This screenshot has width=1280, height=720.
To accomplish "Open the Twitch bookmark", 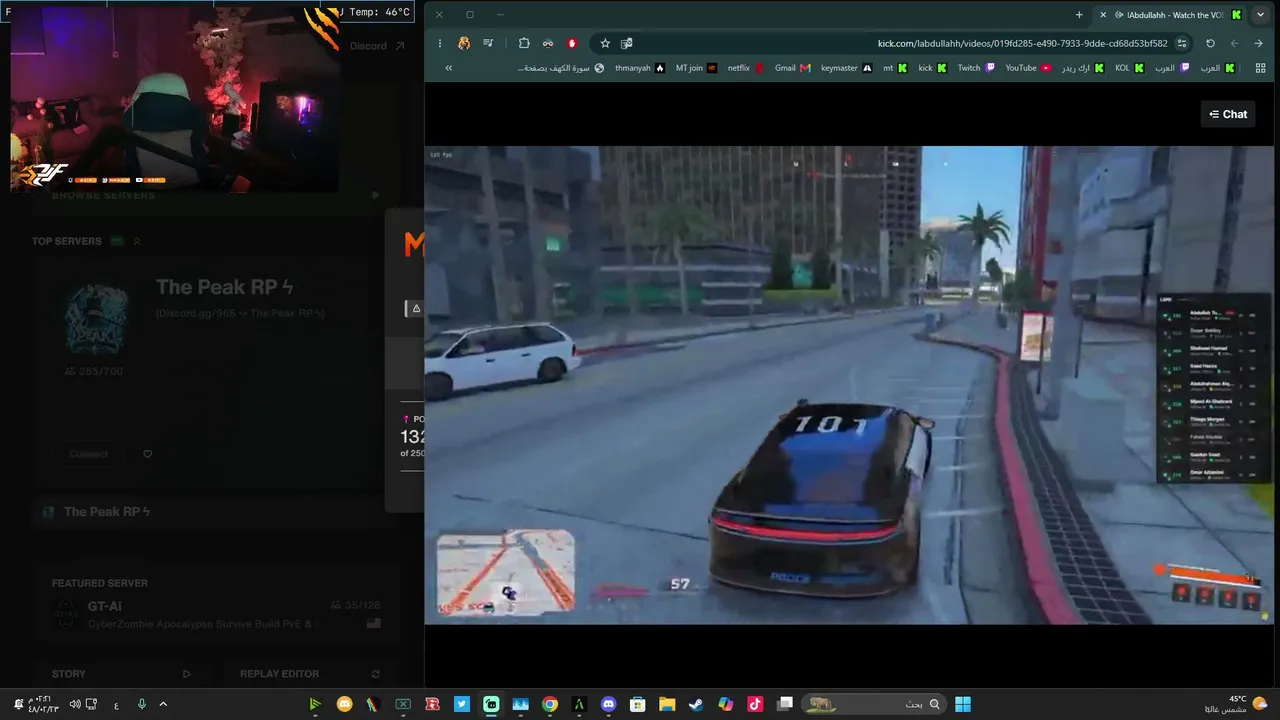I will (976, 68).
